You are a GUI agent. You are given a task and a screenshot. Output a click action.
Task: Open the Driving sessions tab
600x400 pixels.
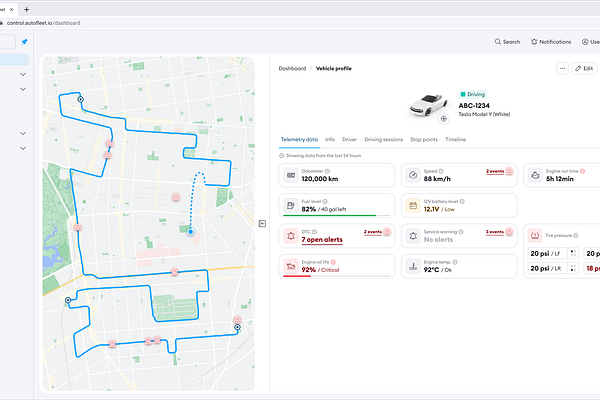point(383,139)
